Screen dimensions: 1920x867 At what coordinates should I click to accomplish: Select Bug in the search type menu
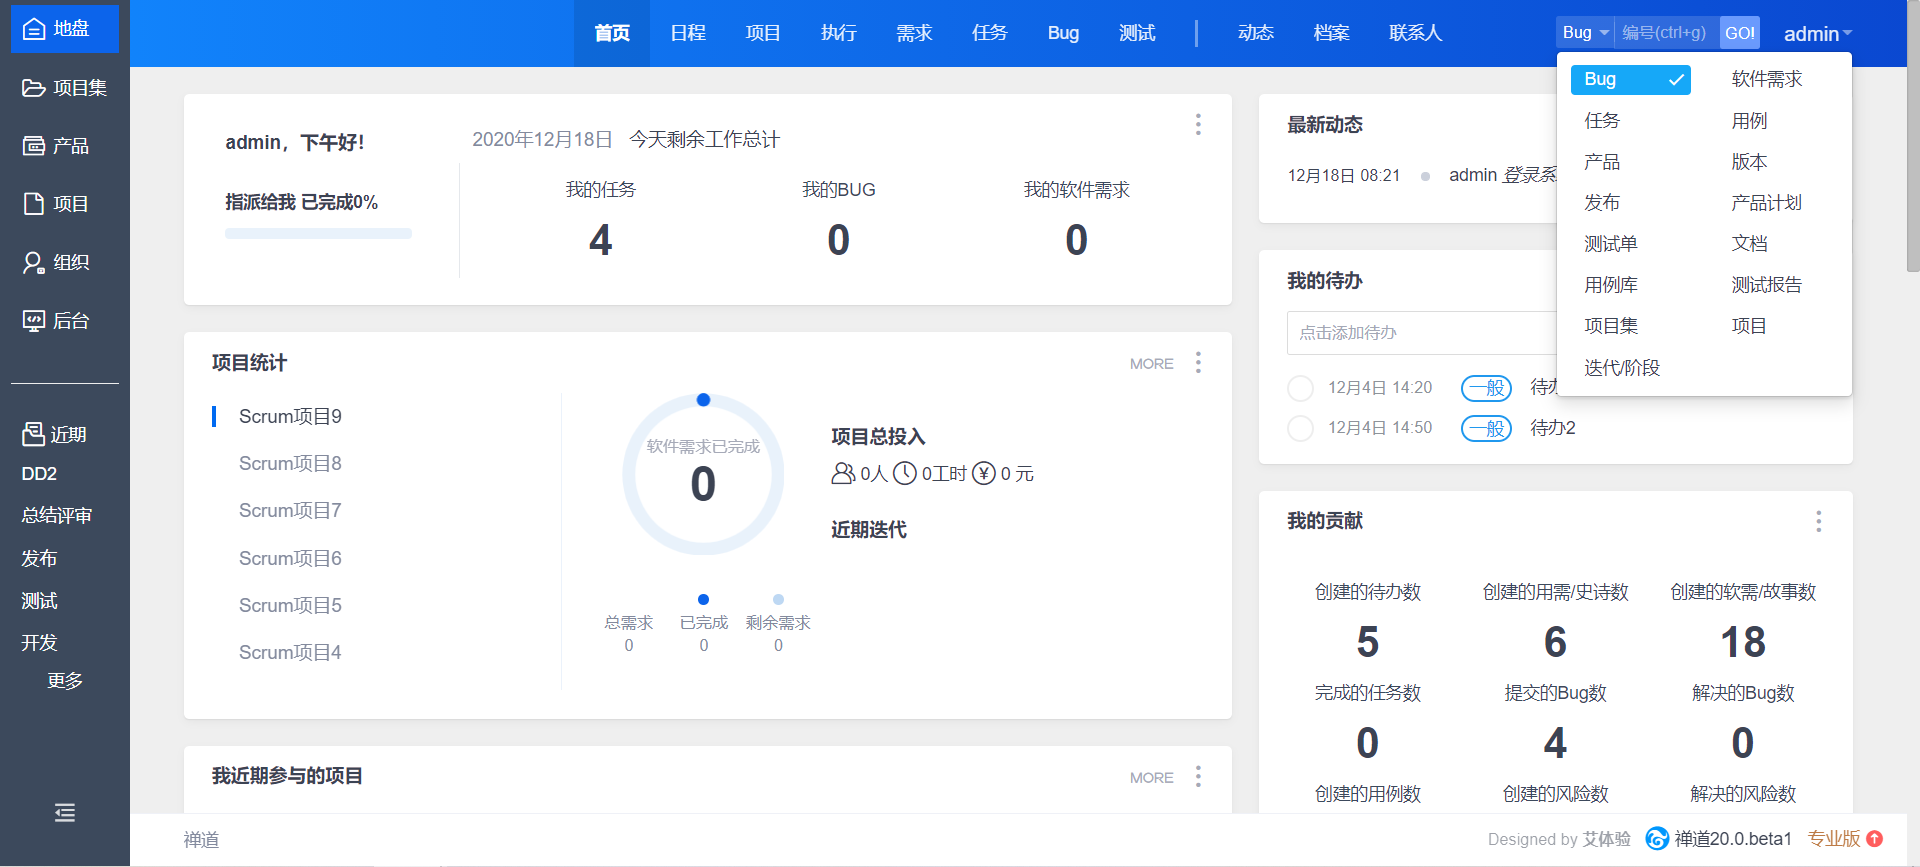coord(1630,80)
